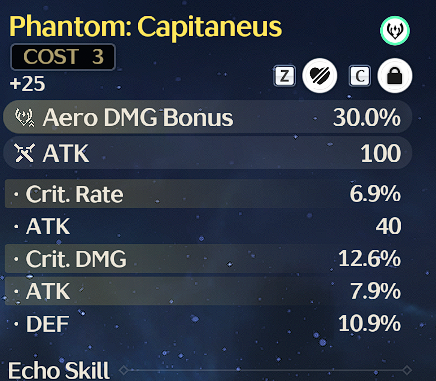436x381 pixels.
Task: Click the COST 3 badge
Action: [63, 57]
